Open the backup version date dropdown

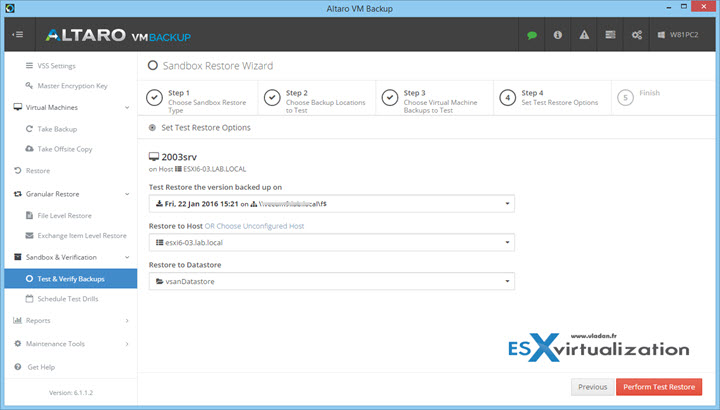332,204
